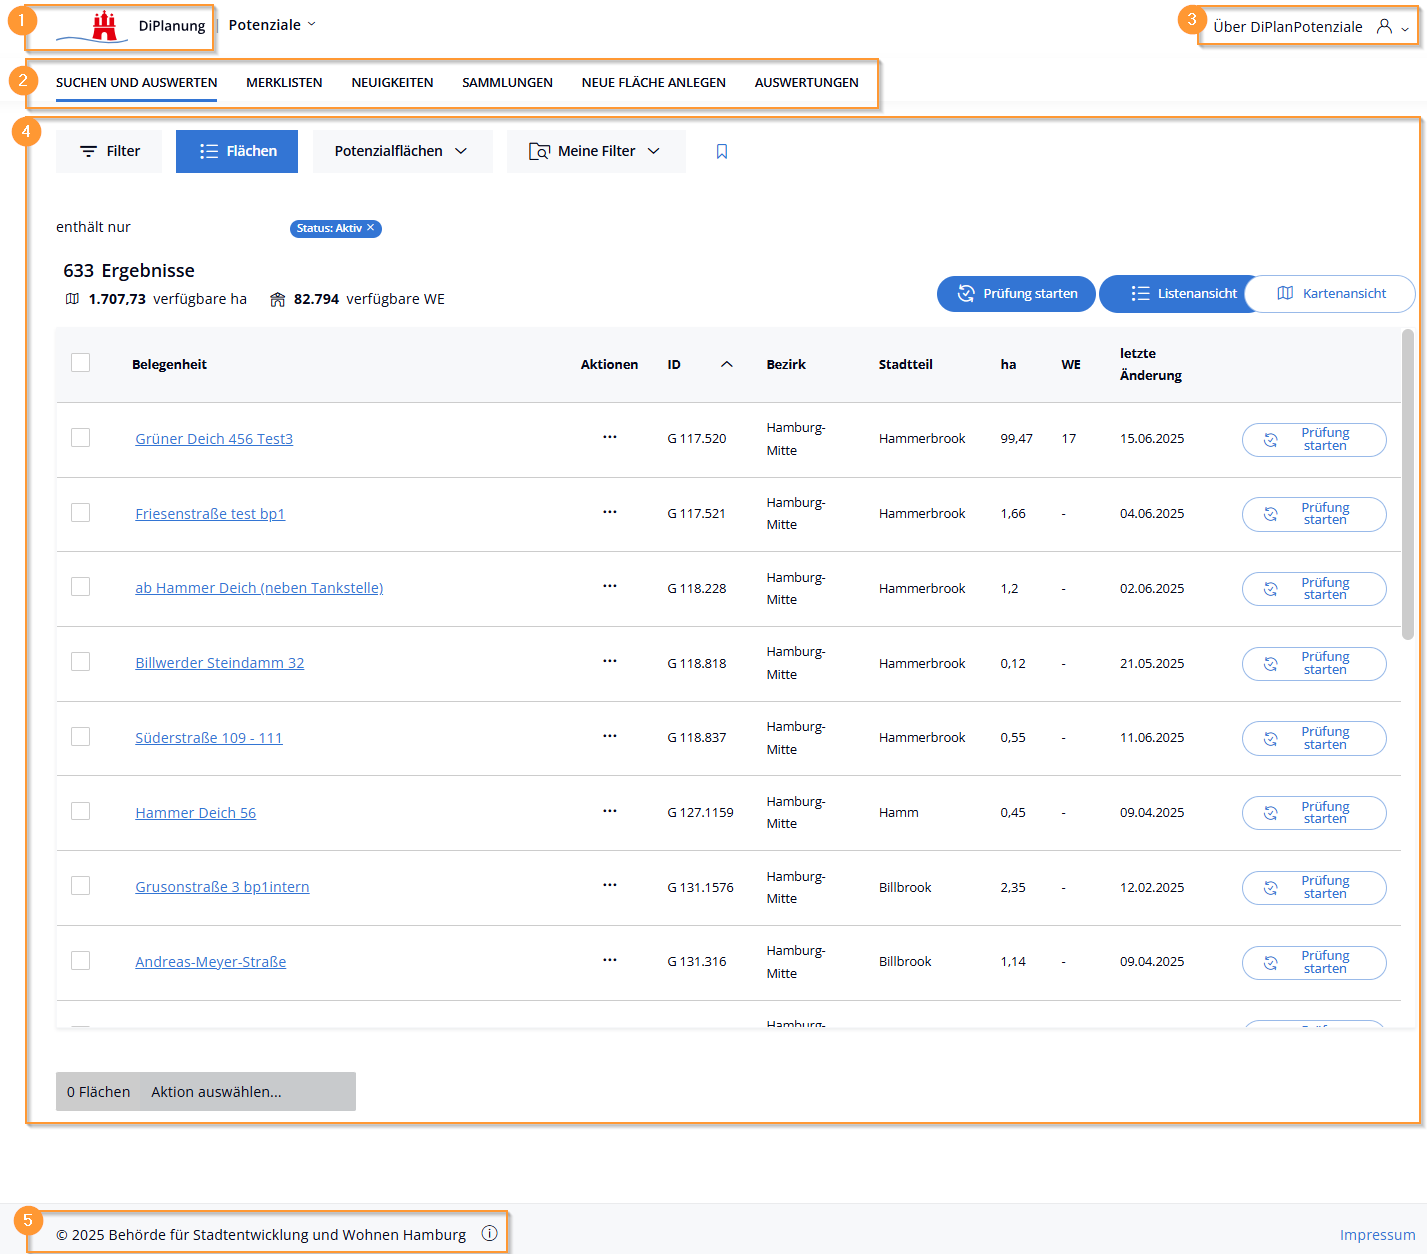The image size is (1427, 1254).
Task: Expand the Potenzialflächen dropdown
Action: coord(402,151)
